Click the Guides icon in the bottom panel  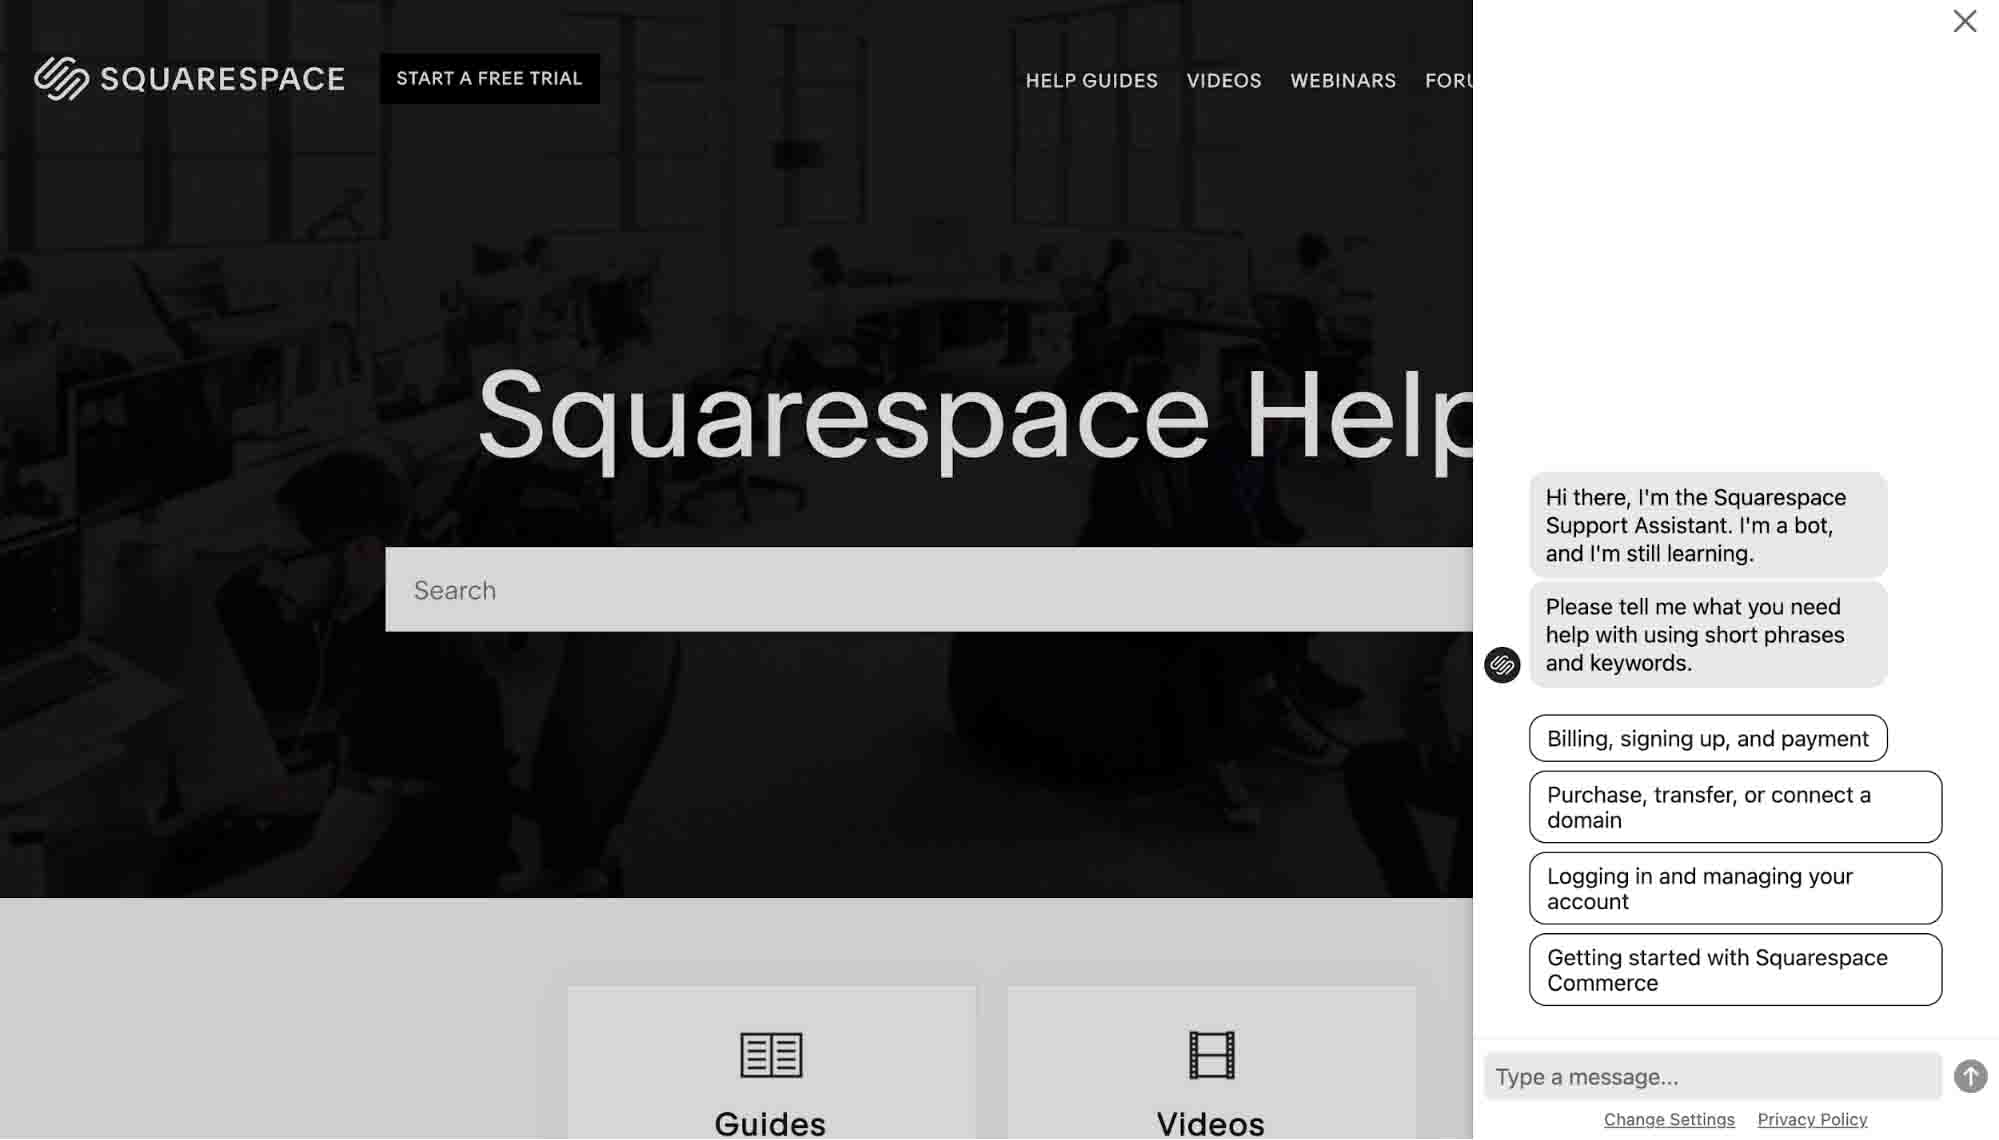tap(770, 1053)
